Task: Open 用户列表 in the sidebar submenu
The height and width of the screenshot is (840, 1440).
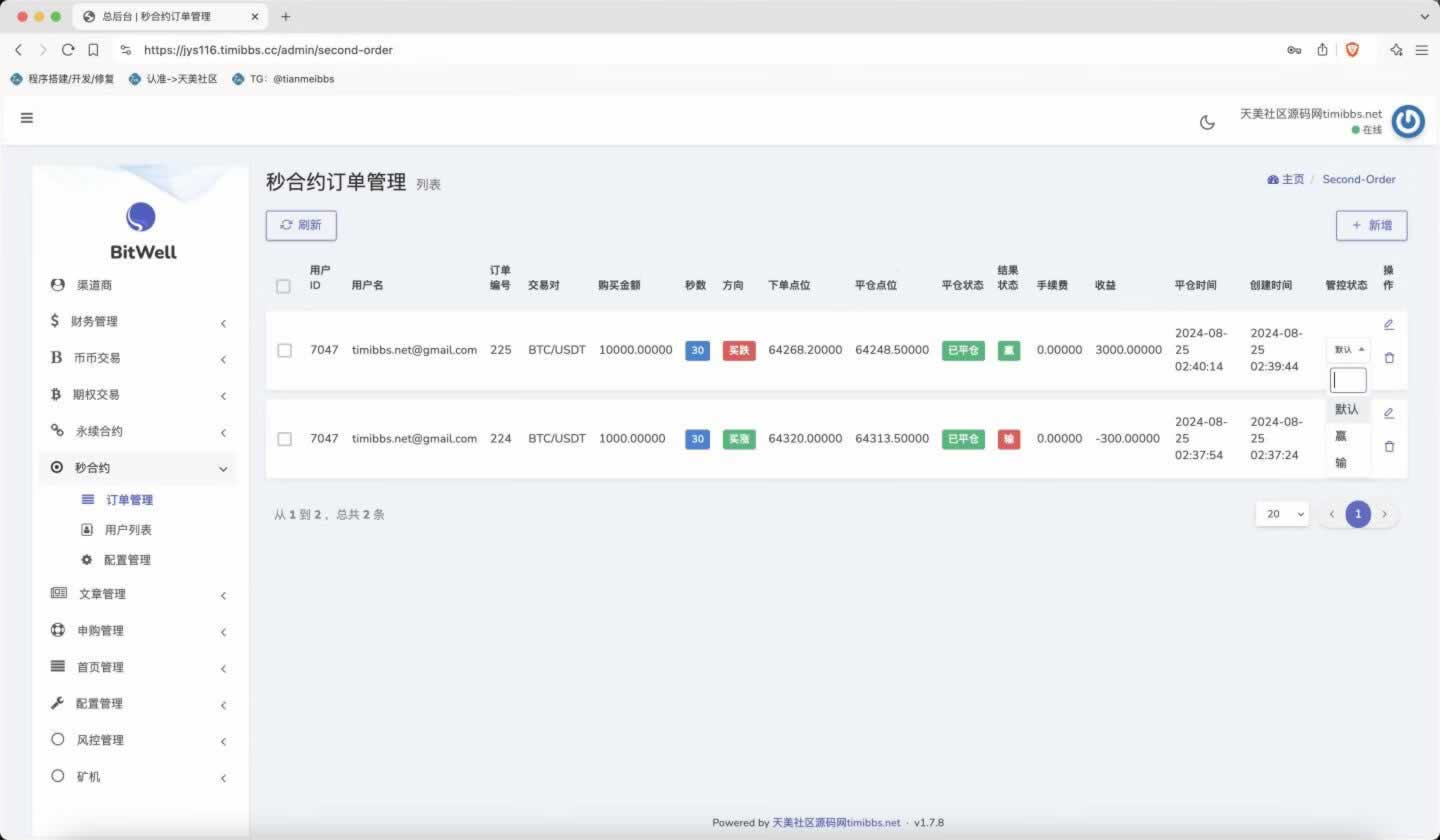Action: pos(128,530)
